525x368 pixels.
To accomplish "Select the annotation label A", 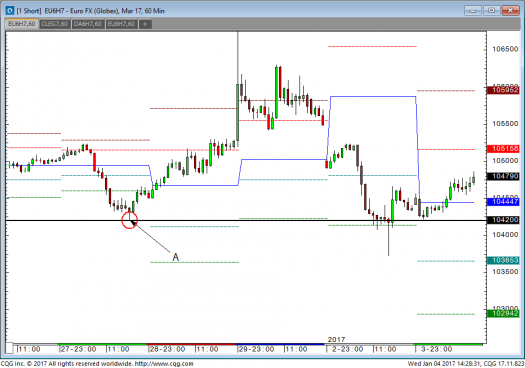I will 175,257.
